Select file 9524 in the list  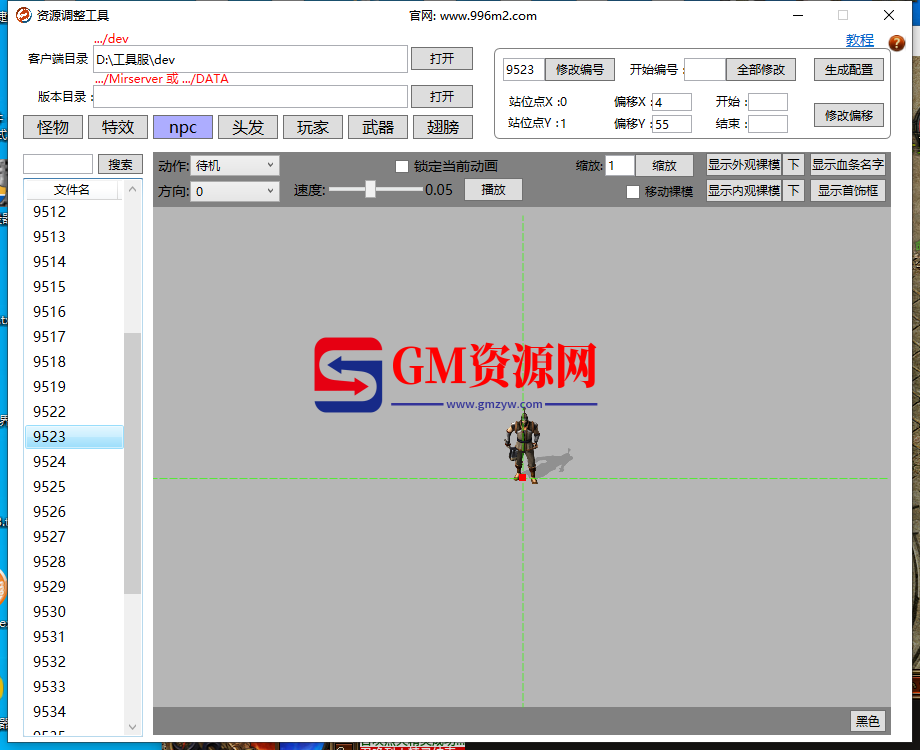pos(74,462)
